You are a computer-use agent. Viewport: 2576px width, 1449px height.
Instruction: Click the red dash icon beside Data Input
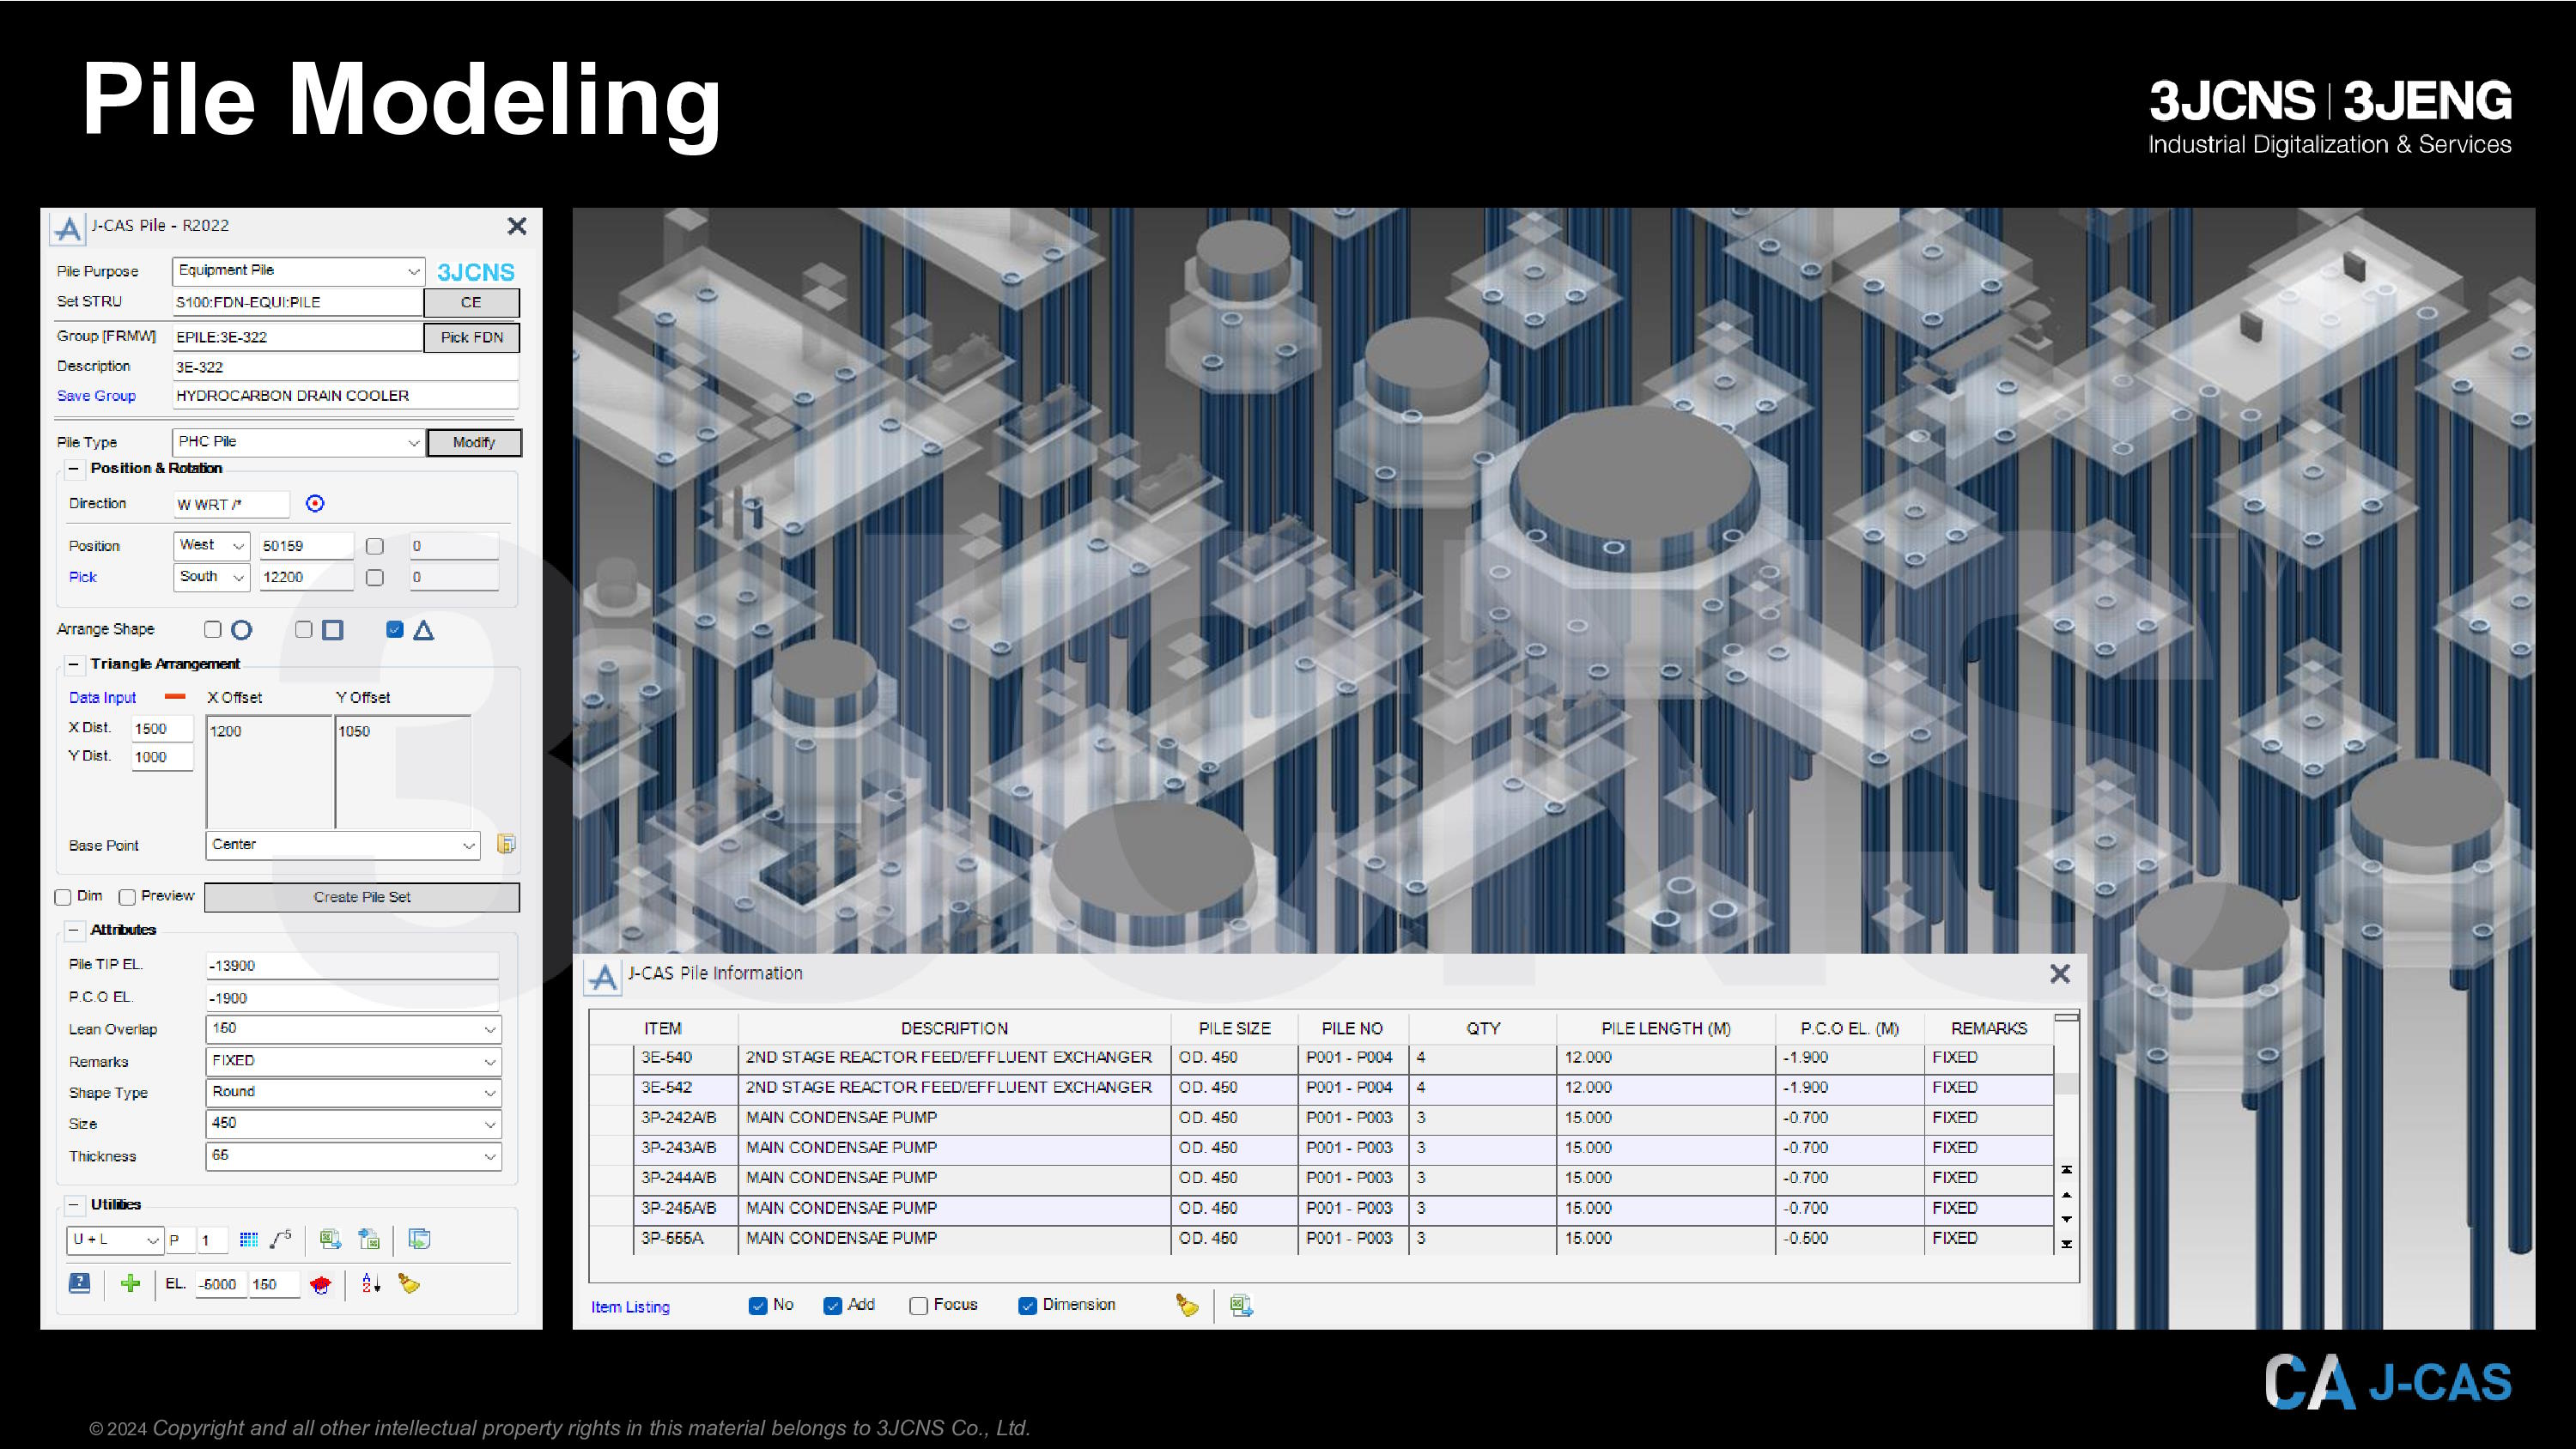175,697
